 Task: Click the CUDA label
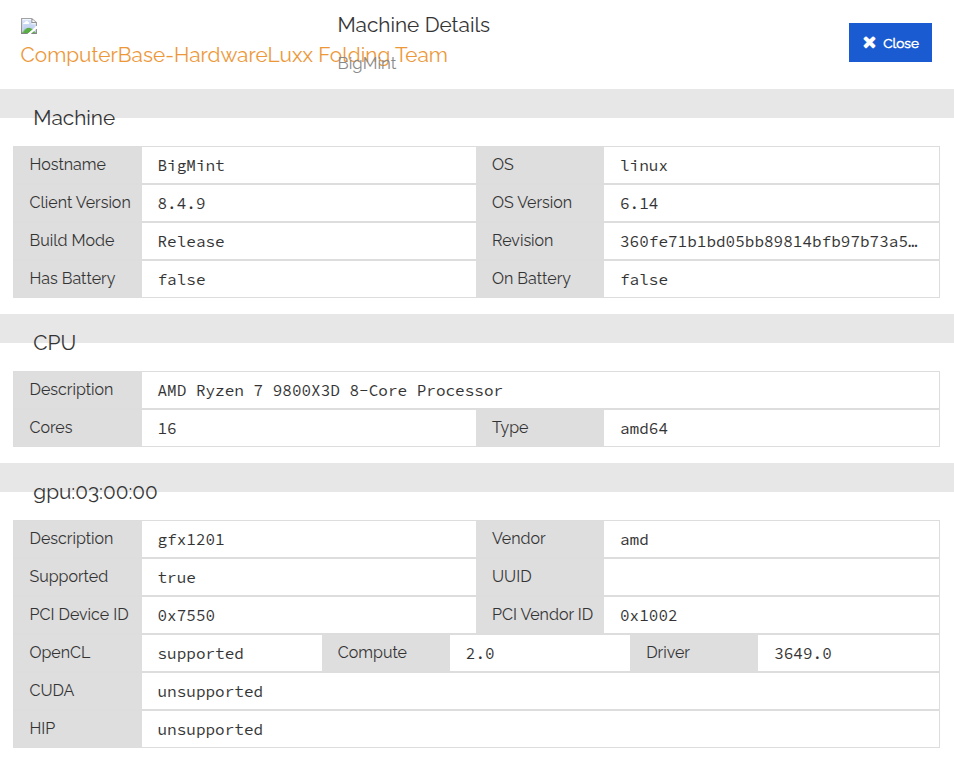[x=52, y=690]
